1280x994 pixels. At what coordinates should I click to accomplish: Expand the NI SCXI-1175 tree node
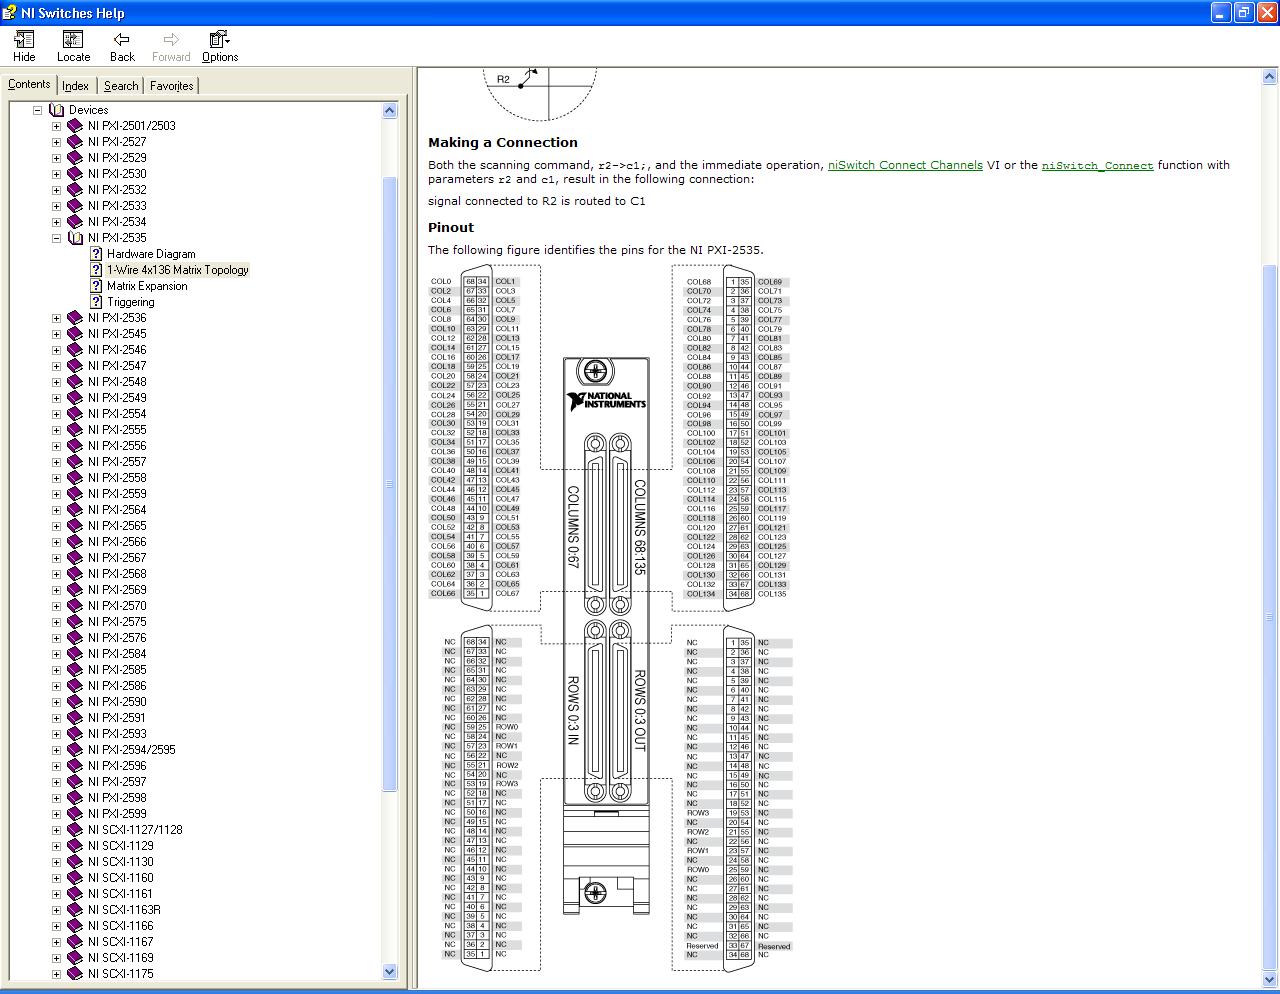click(x=57, y=974)
